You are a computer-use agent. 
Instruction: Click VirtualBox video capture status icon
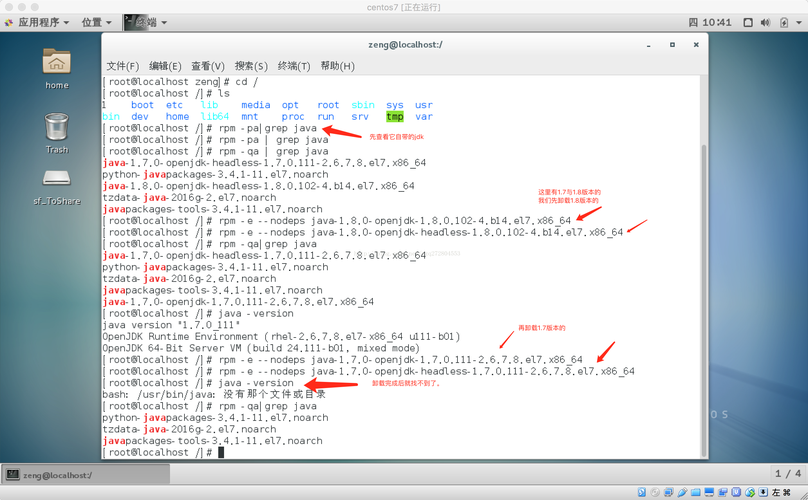coord(722,492)
